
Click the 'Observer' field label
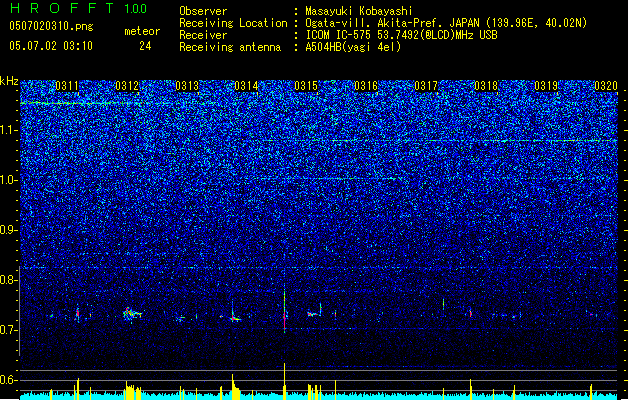tap(203, 11)
